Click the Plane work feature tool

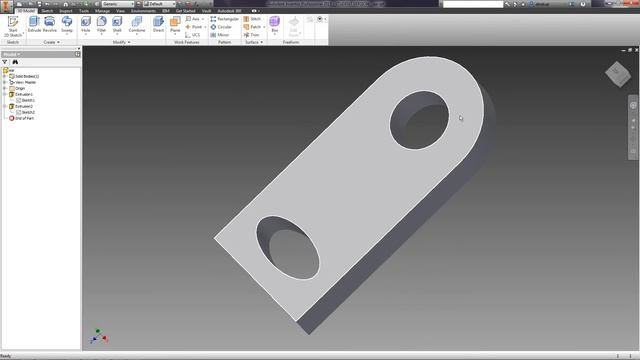click(x=175, y=24)
